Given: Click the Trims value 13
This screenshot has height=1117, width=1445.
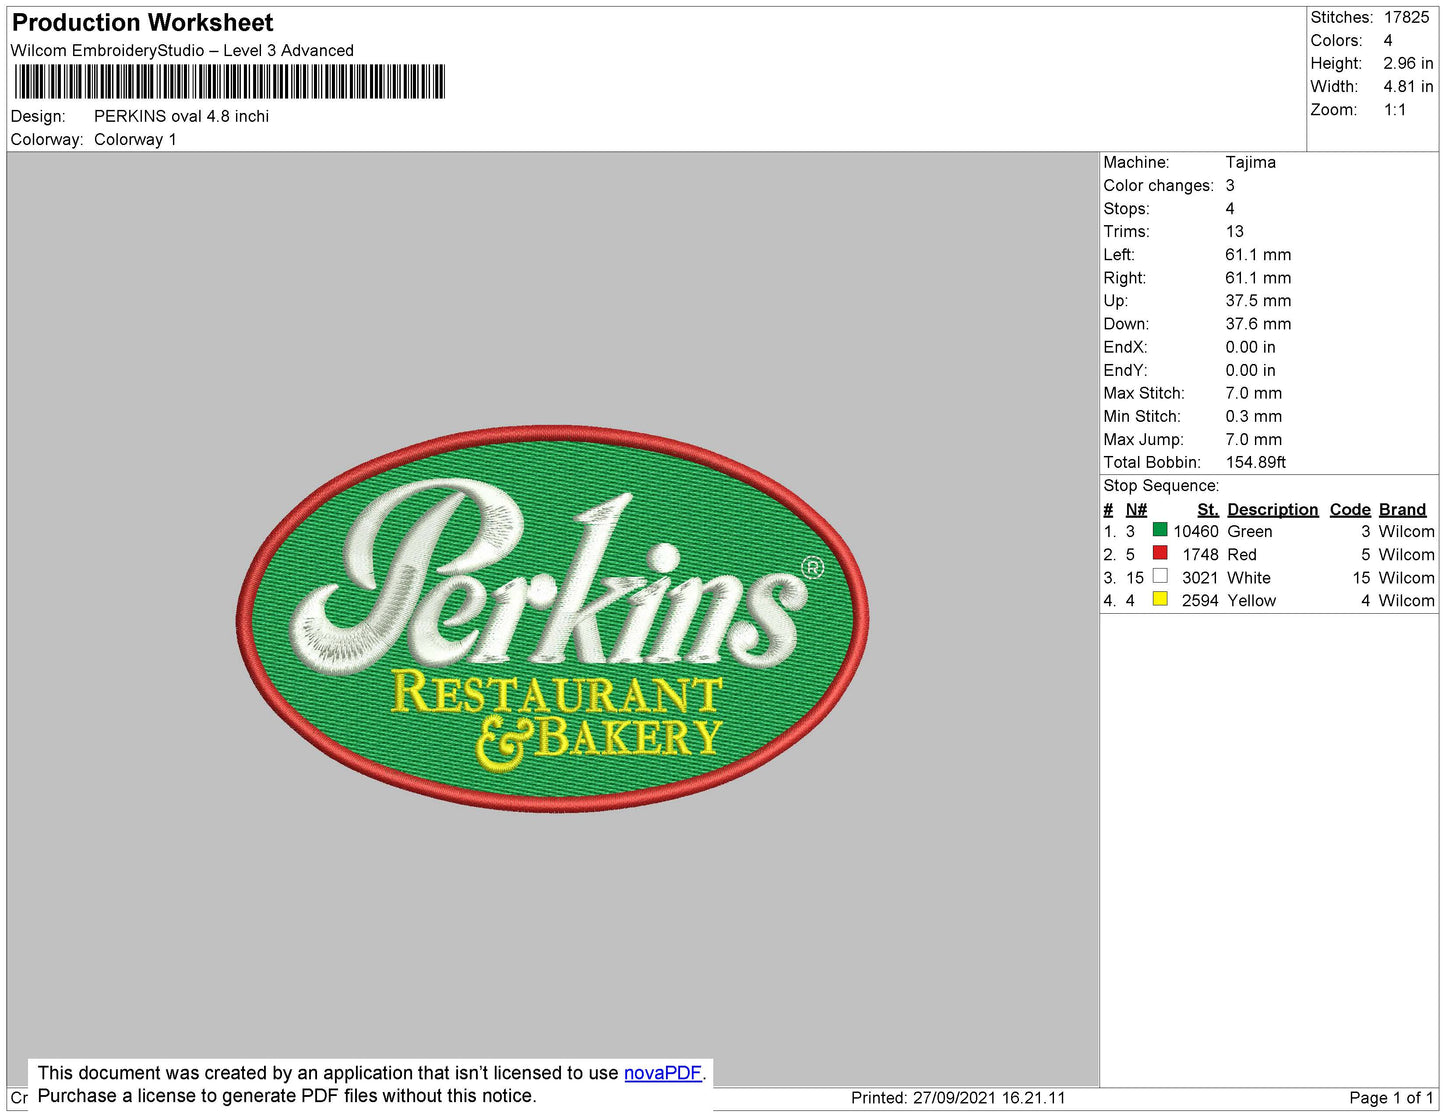Looking at the screenshot, I should 1235,231.
